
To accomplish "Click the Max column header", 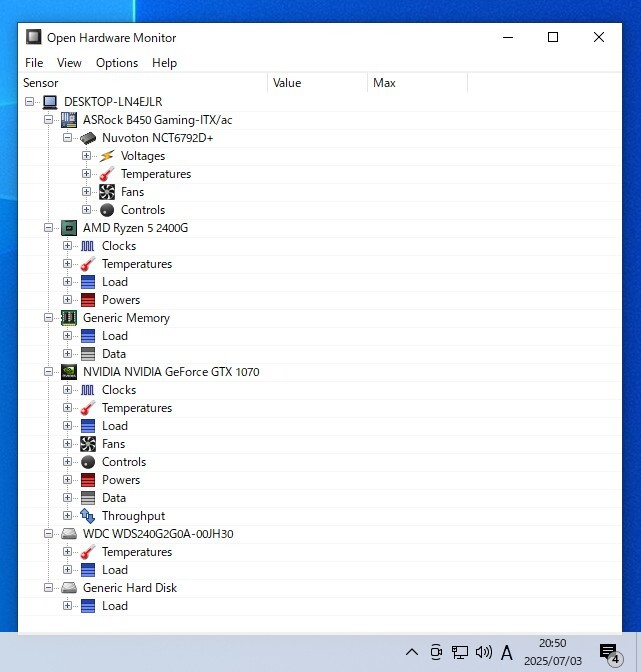I will click(x=417, y=83).
